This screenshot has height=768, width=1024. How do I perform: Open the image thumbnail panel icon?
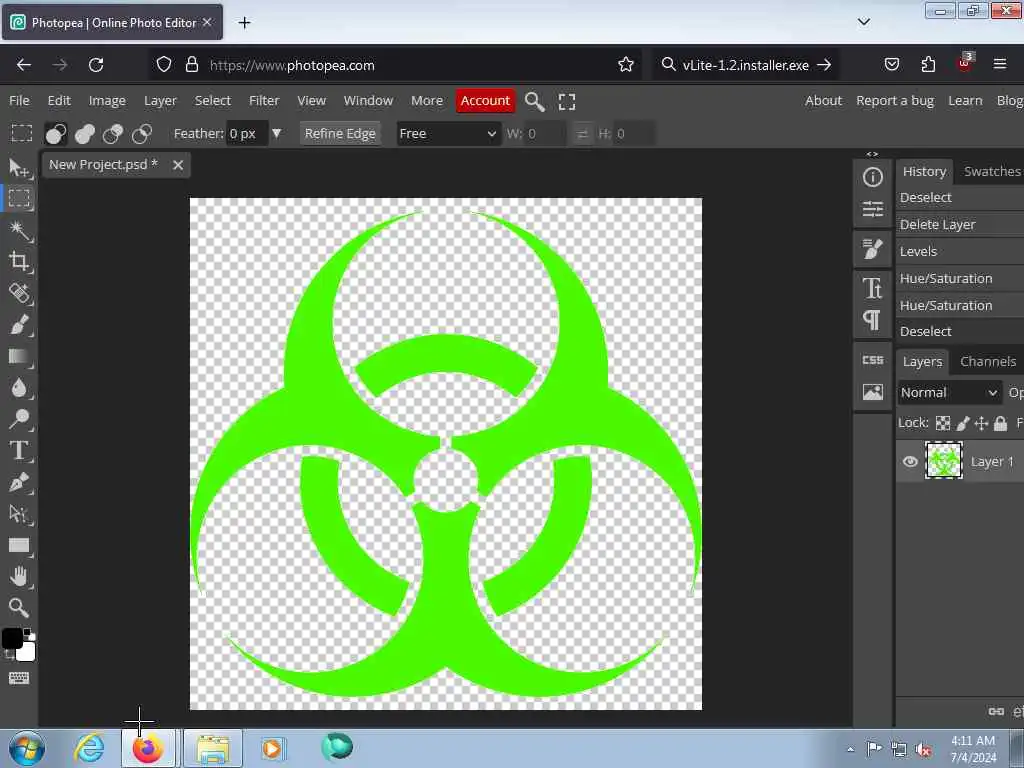click(872, 392)
